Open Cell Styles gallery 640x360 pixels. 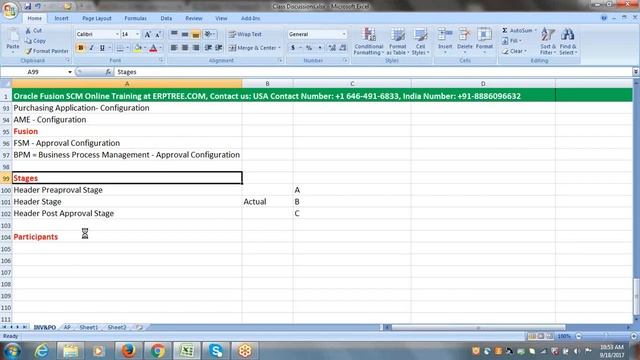coord(420,41)
